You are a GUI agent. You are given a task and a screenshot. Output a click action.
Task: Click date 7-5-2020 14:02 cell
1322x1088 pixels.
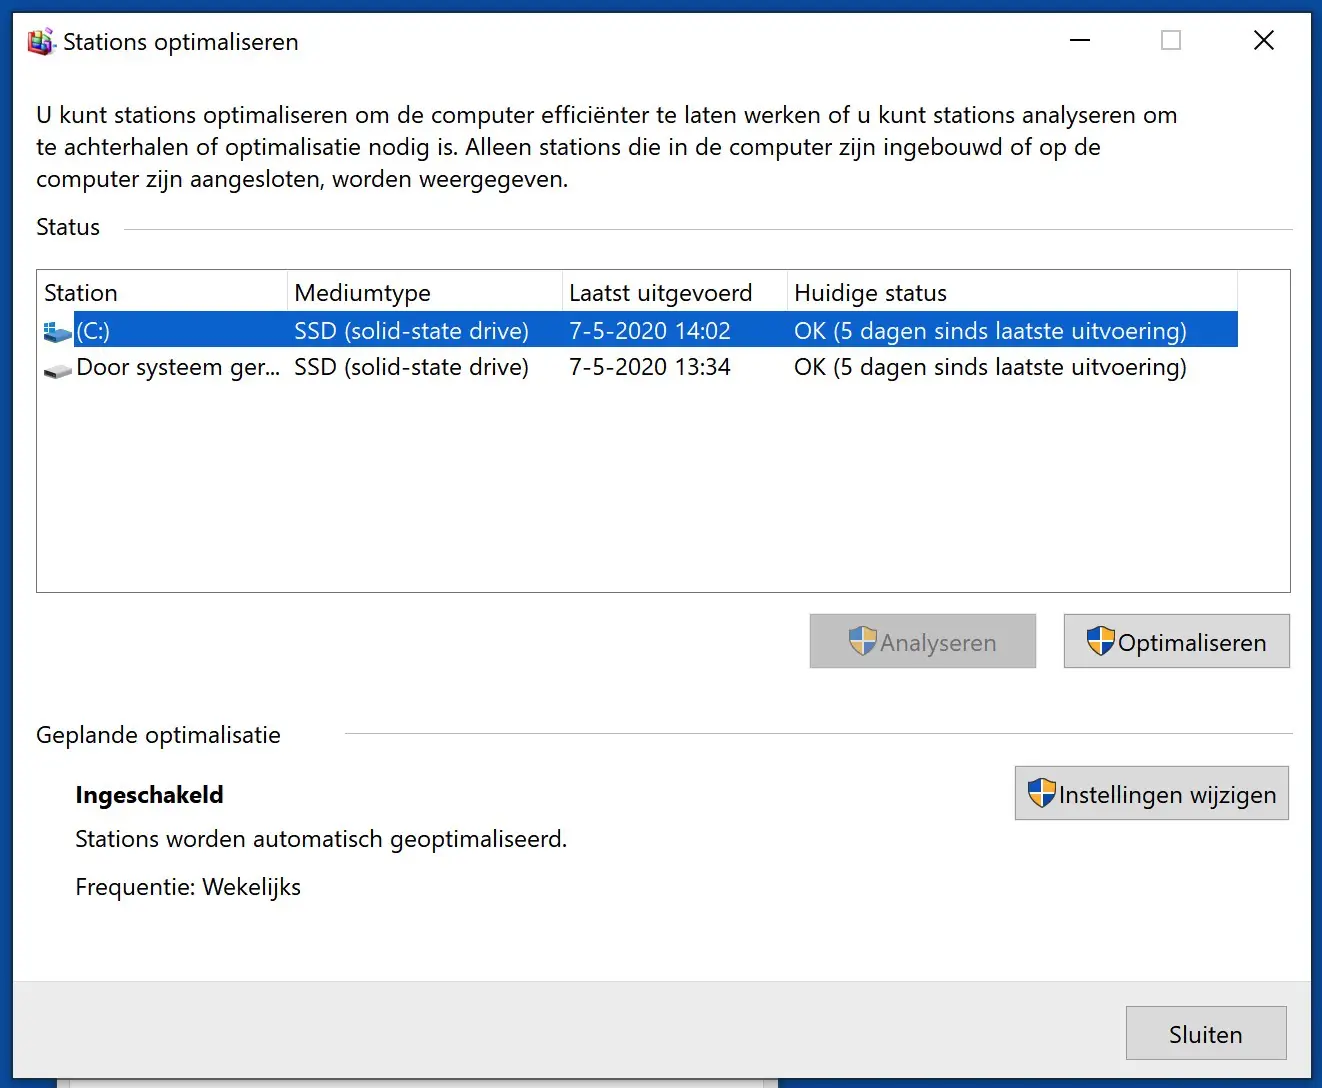coord(650,331)
